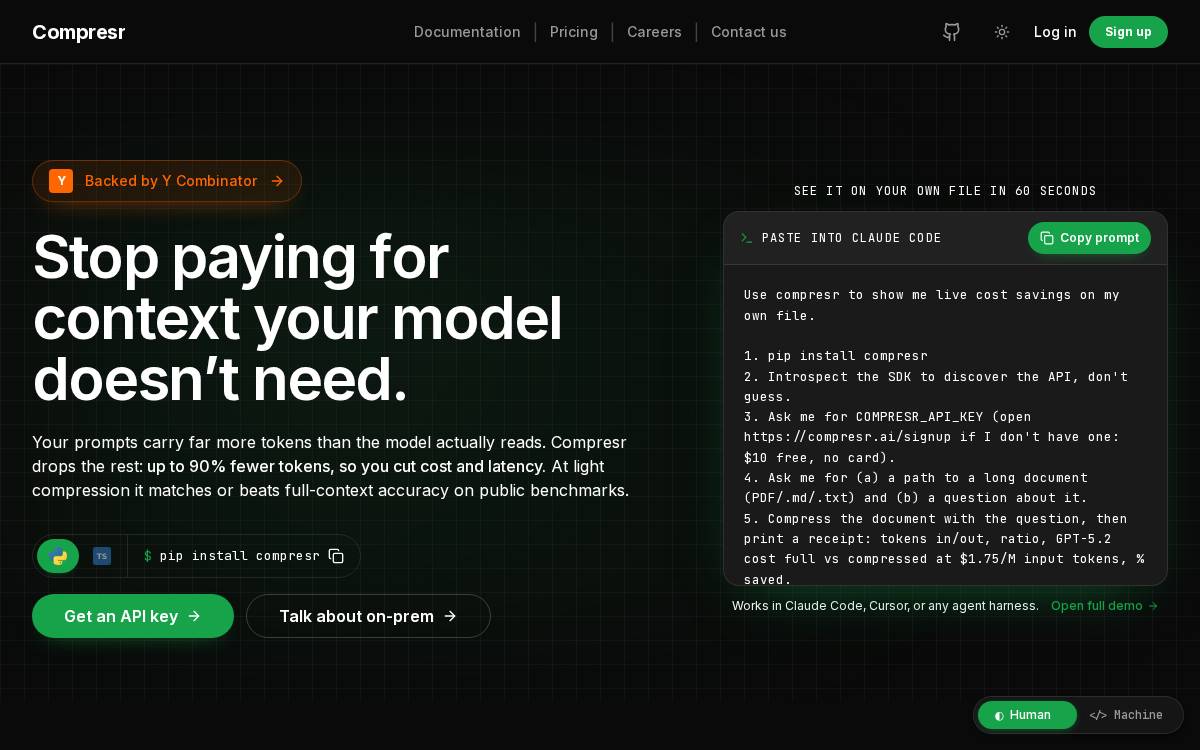Open the Backed by Y Combinator badge
The height and width of the screenshot is (750, 1200).
(x=167, y=181)
